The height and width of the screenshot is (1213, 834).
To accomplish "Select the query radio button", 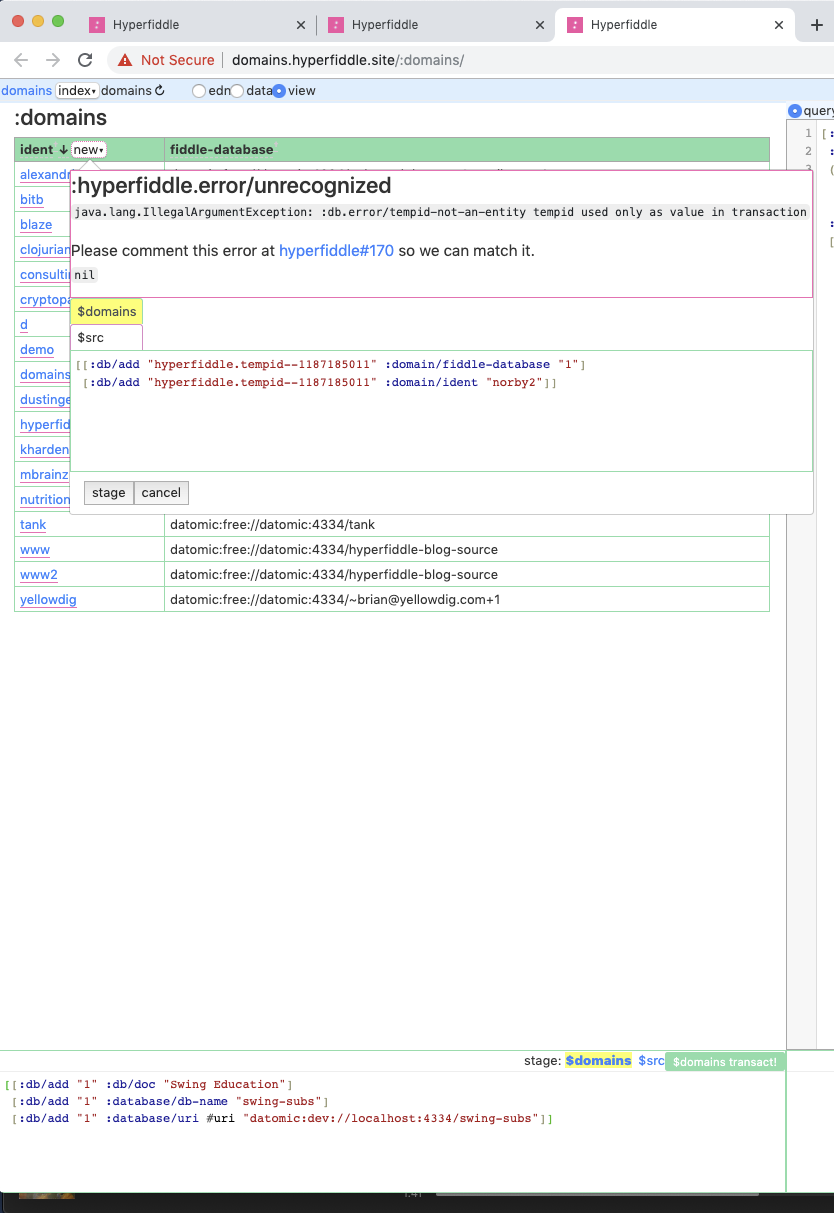I will point(795,111).
